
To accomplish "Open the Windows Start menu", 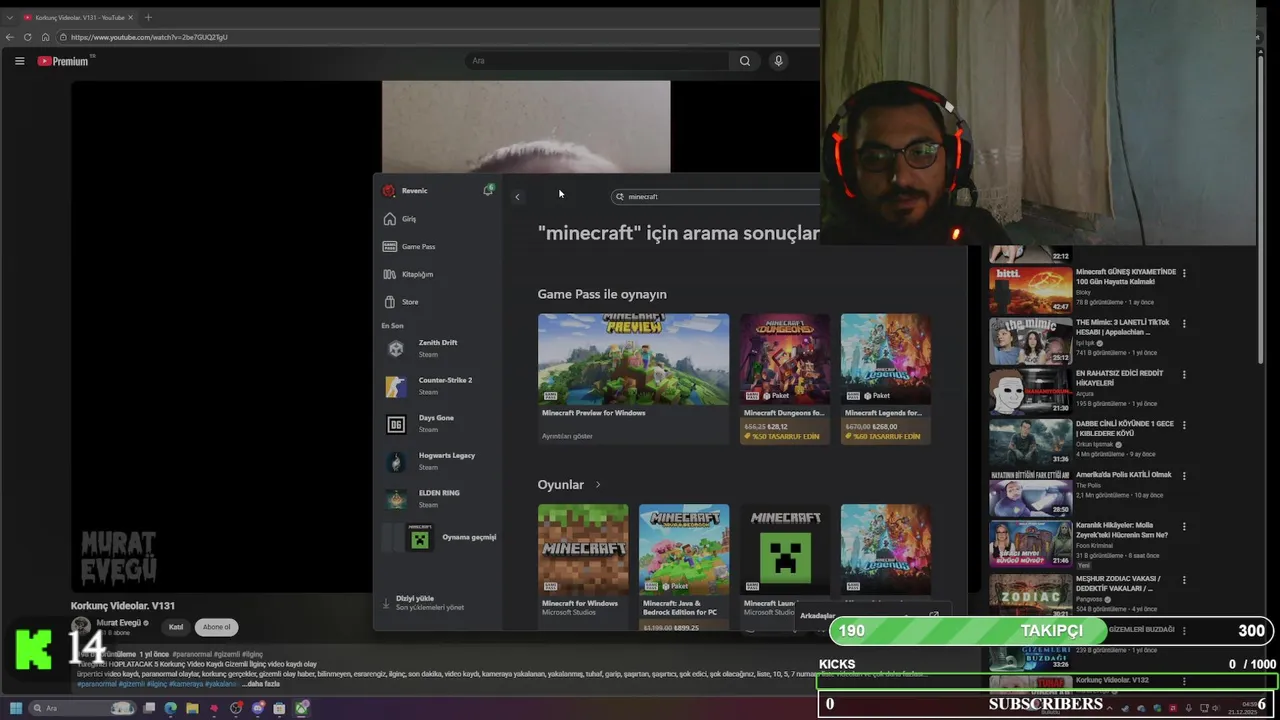I will [16, 708].
